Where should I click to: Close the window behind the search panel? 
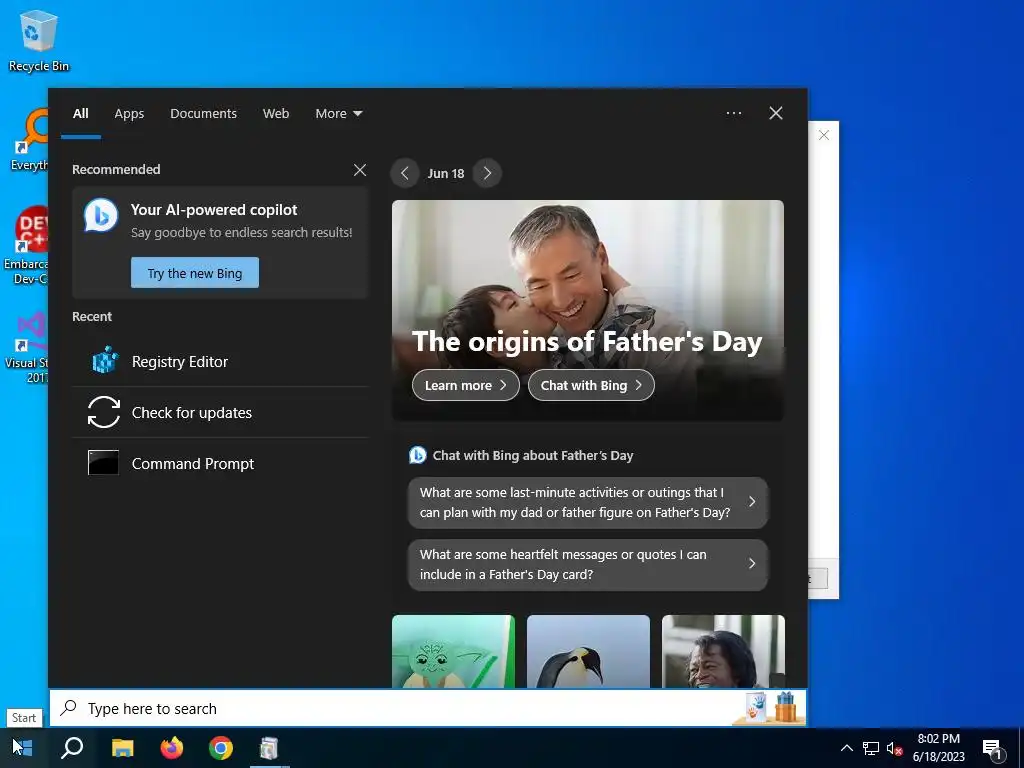pyautogui.click(x=824, y=135)
